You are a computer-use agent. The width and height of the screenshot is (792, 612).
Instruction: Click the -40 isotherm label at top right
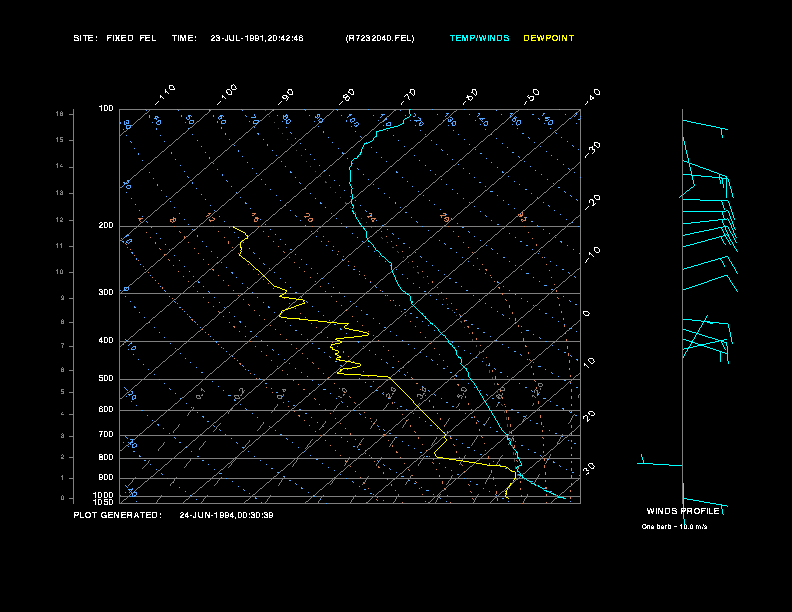click(593, 97)
